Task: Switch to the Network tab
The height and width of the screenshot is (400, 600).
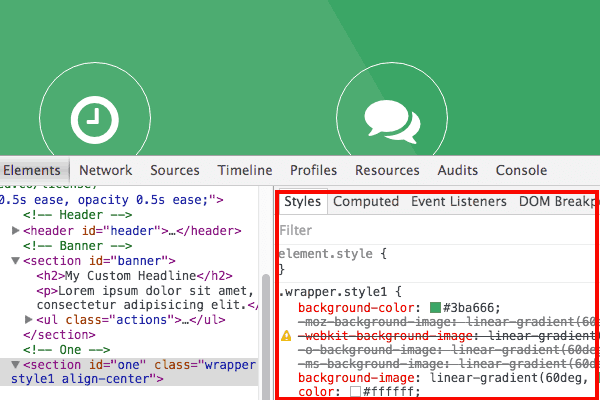Action: point(106,170)
